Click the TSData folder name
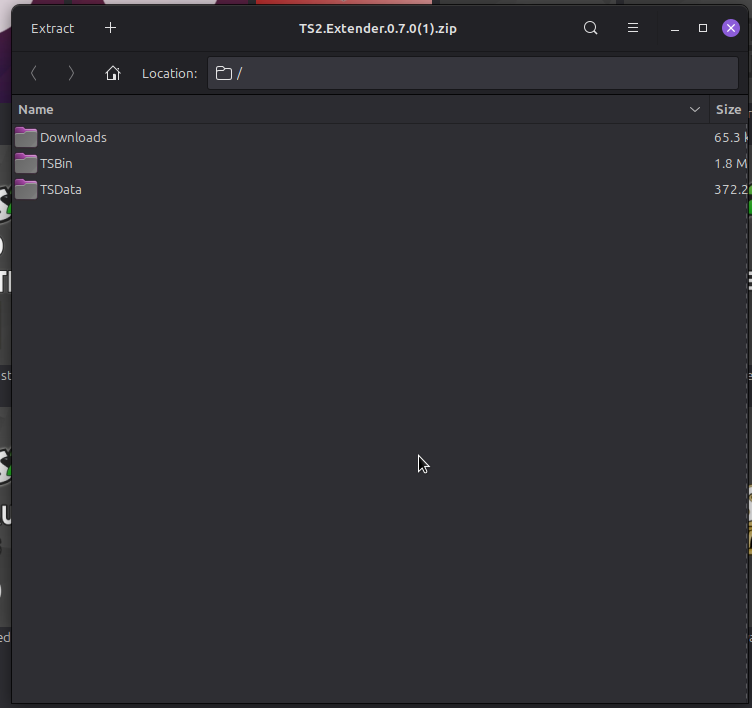Viewport: 752px width, 708px height. pyautogui.click(x=61, y=189)
